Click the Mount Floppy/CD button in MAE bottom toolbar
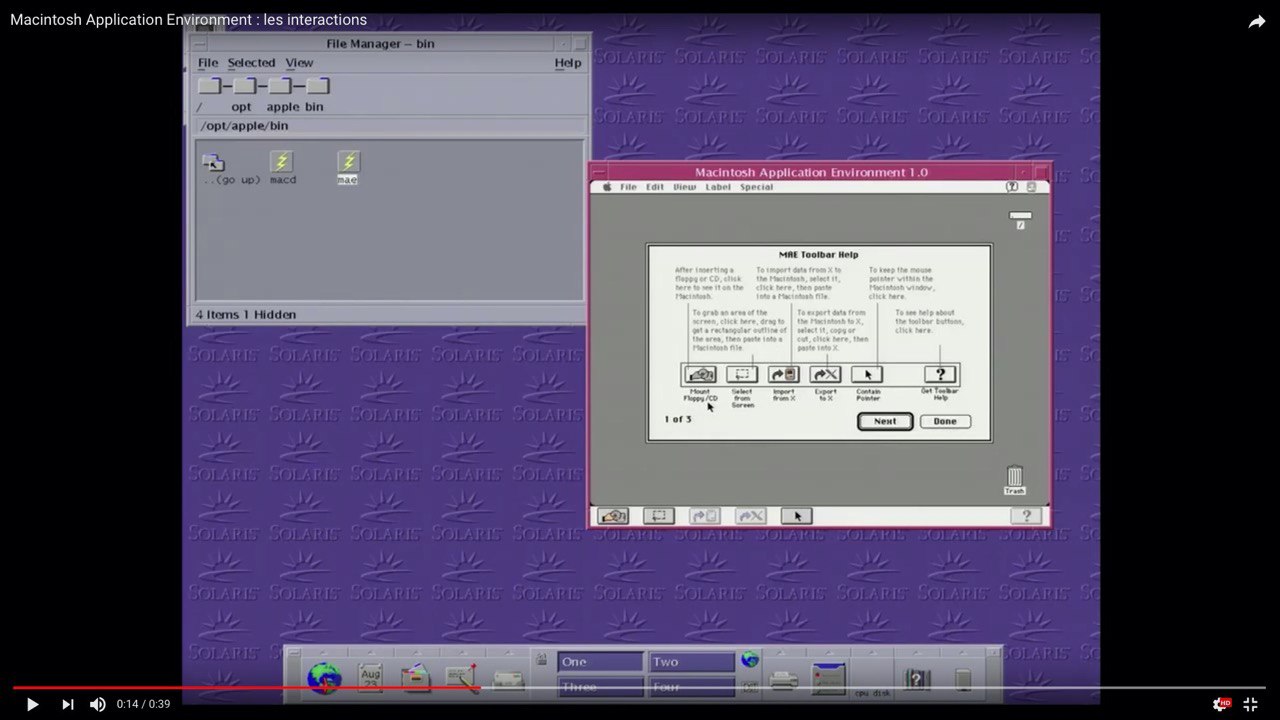 point(613,516)
